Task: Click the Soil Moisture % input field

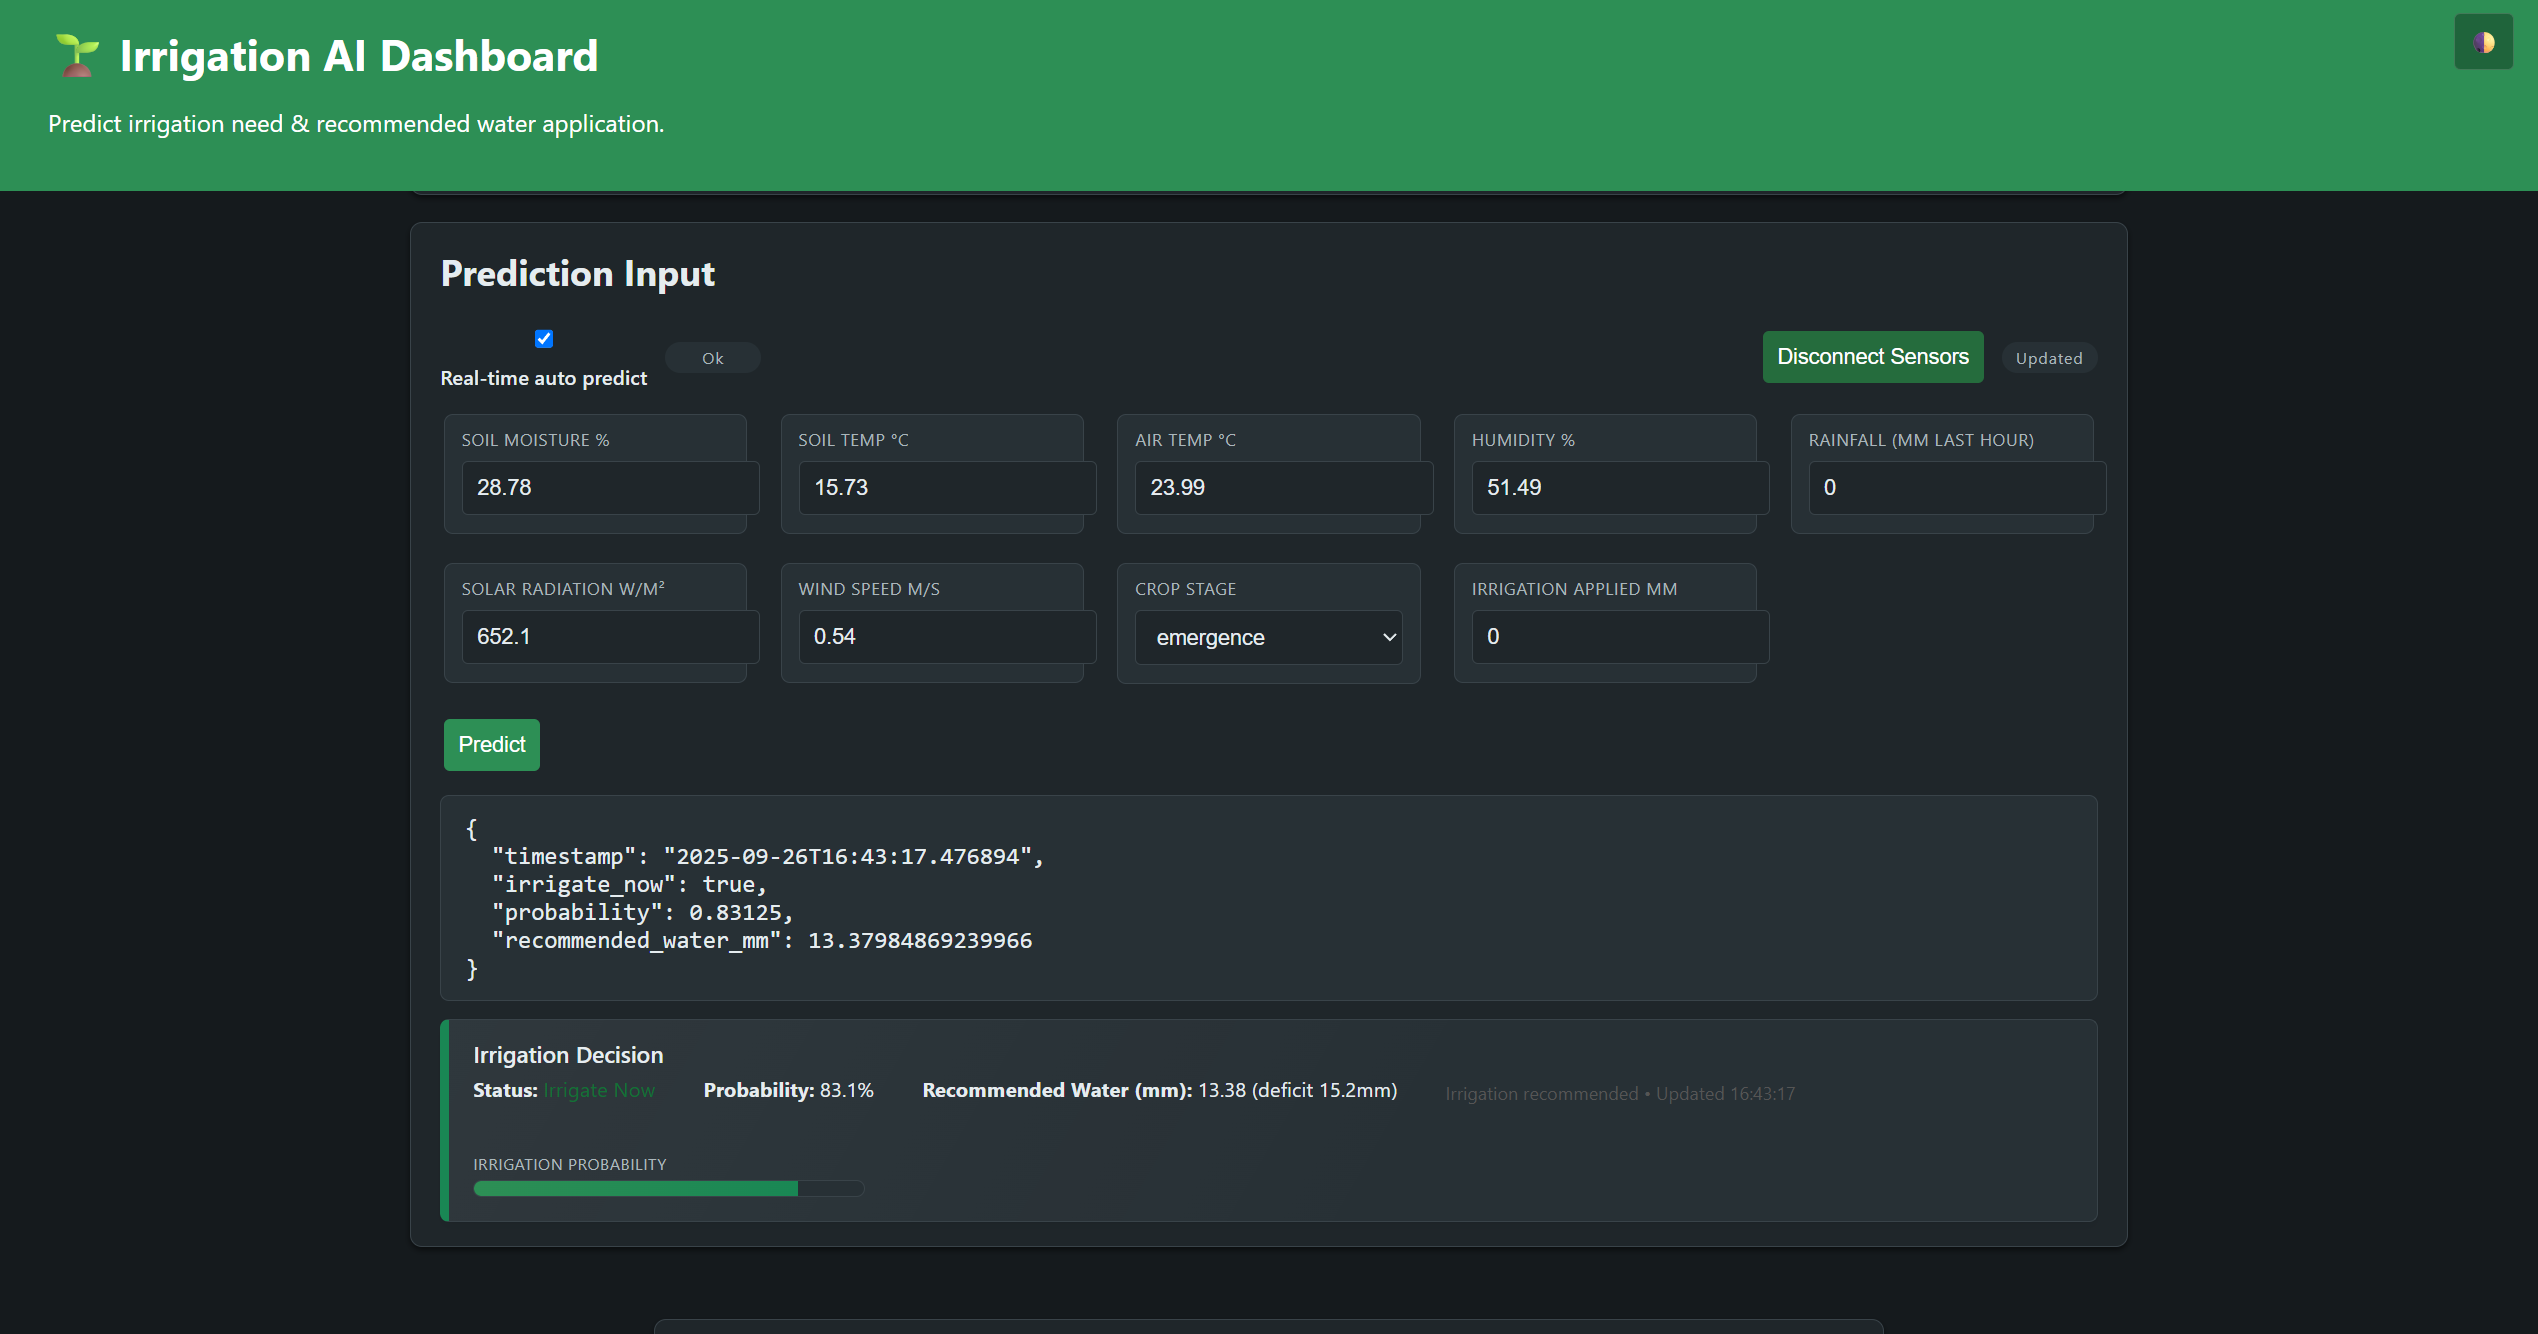Action: [609, 488]
